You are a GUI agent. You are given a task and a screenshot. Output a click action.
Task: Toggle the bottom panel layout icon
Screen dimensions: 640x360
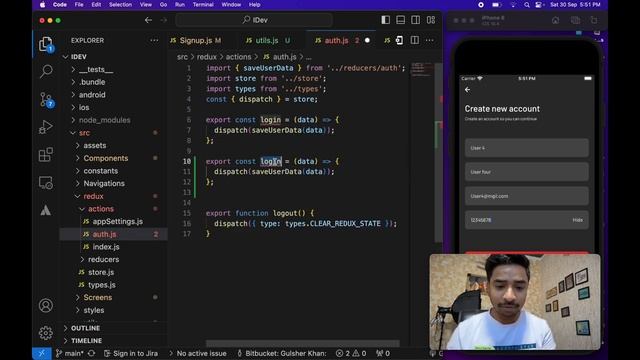tap(401, 20)
